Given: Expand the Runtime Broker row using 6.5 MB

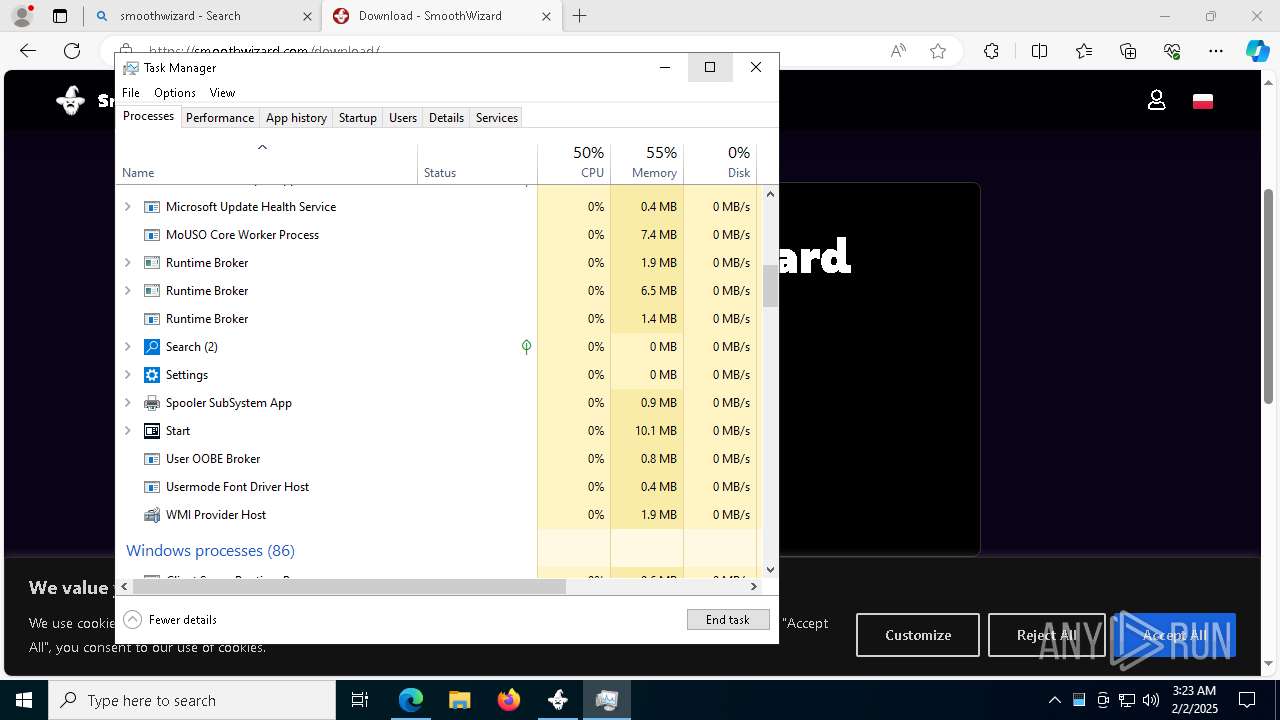Looking at the screenshot, I should (x=127, y=291).
